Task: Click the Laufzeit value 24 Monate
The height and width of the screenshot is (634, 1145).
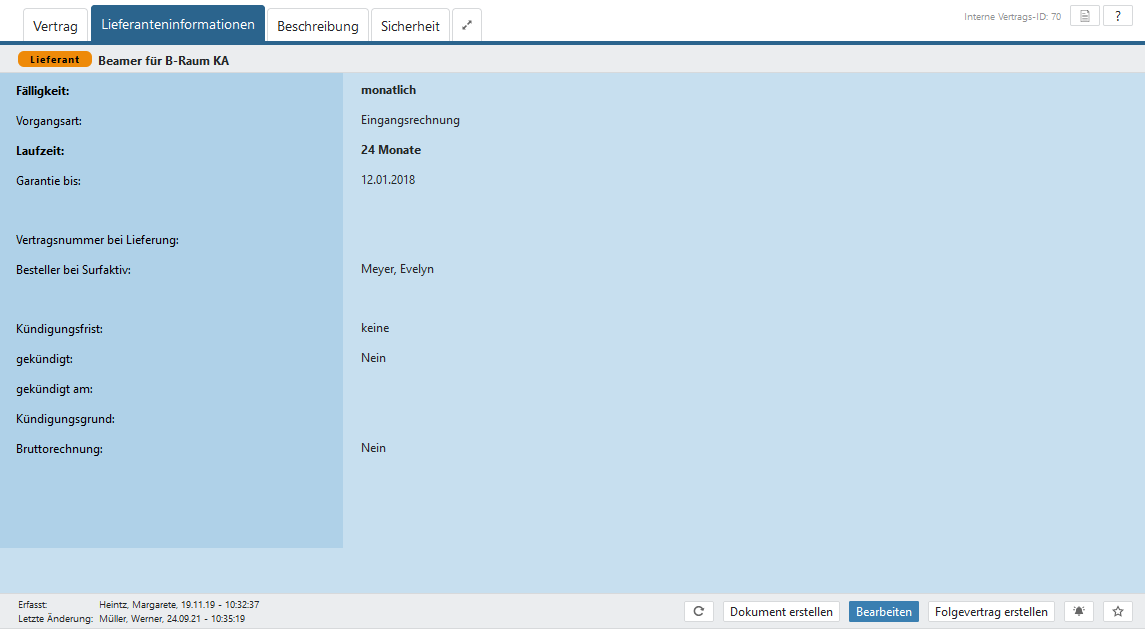Action: [x=391, y=150]
